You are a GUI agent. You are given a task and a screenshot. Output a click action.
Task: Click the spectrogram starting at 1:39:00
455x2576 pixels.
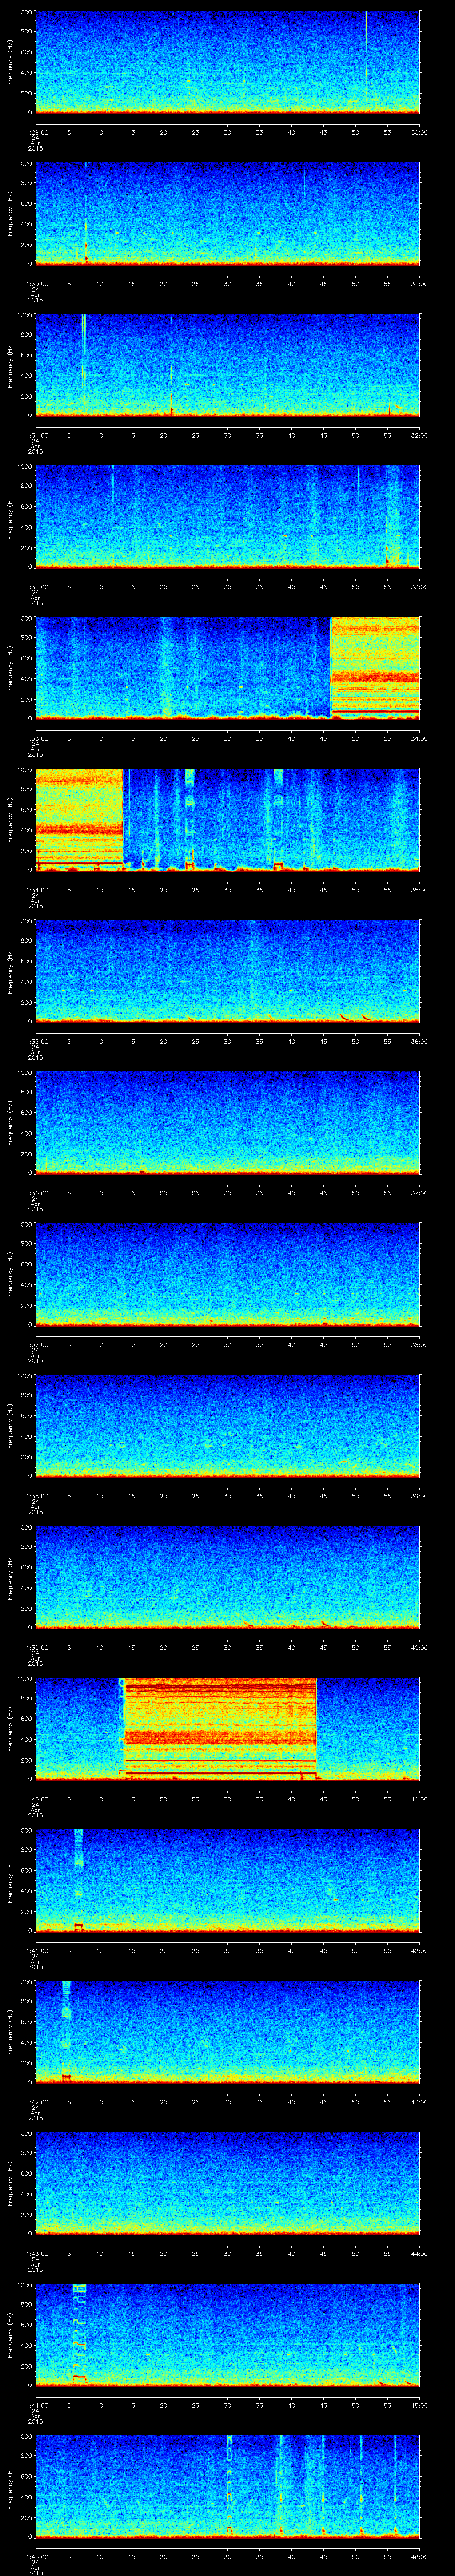point(227,1577)
